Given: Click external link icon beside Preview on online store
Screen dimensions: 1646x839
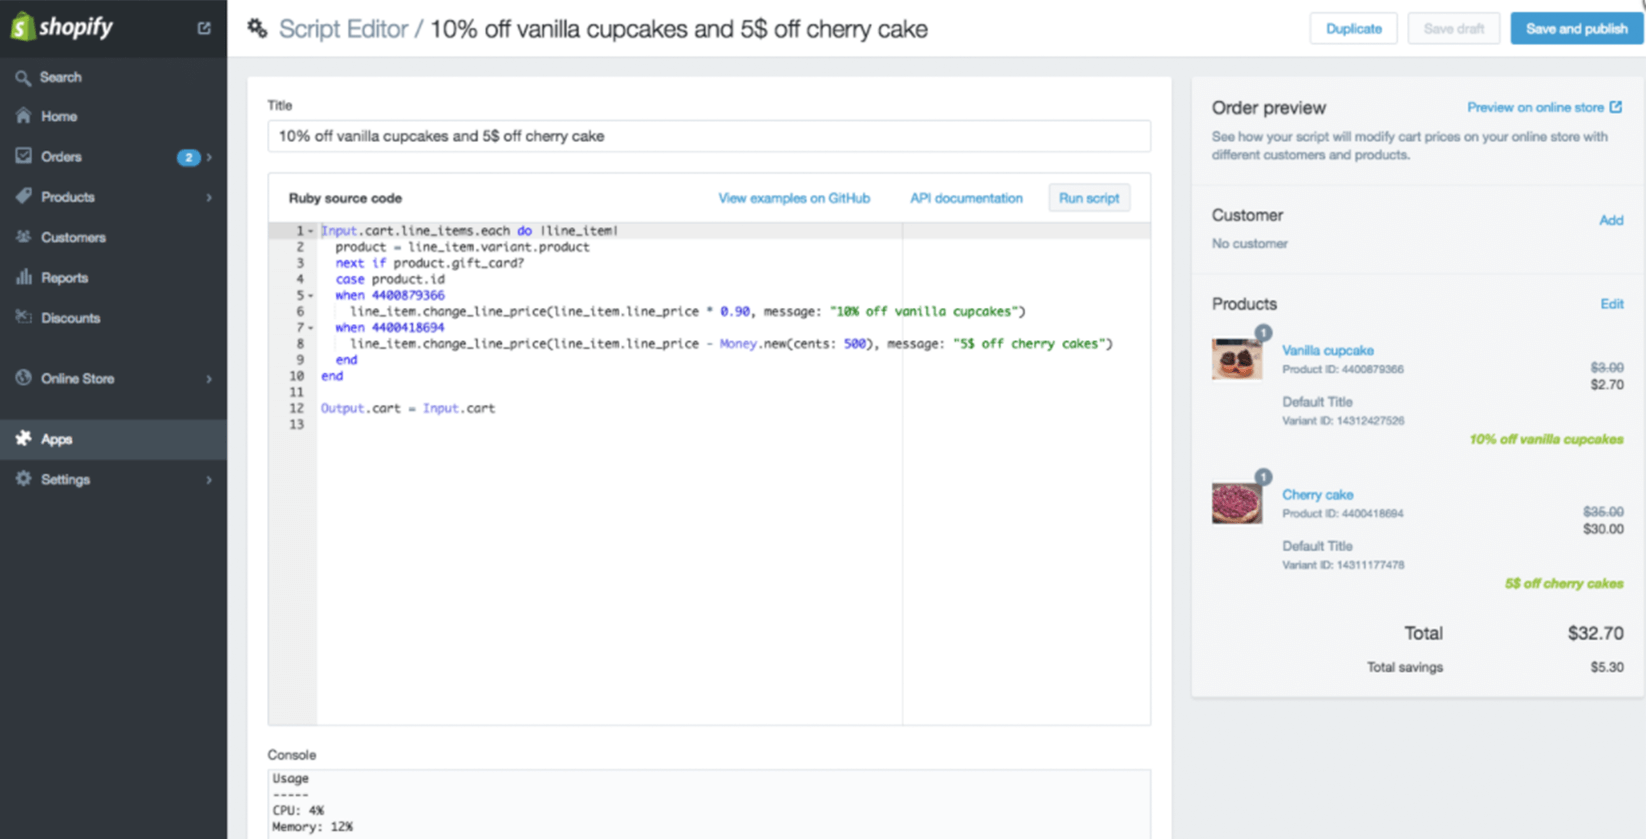Looking at the screenshot, I should pos(1616,107).
